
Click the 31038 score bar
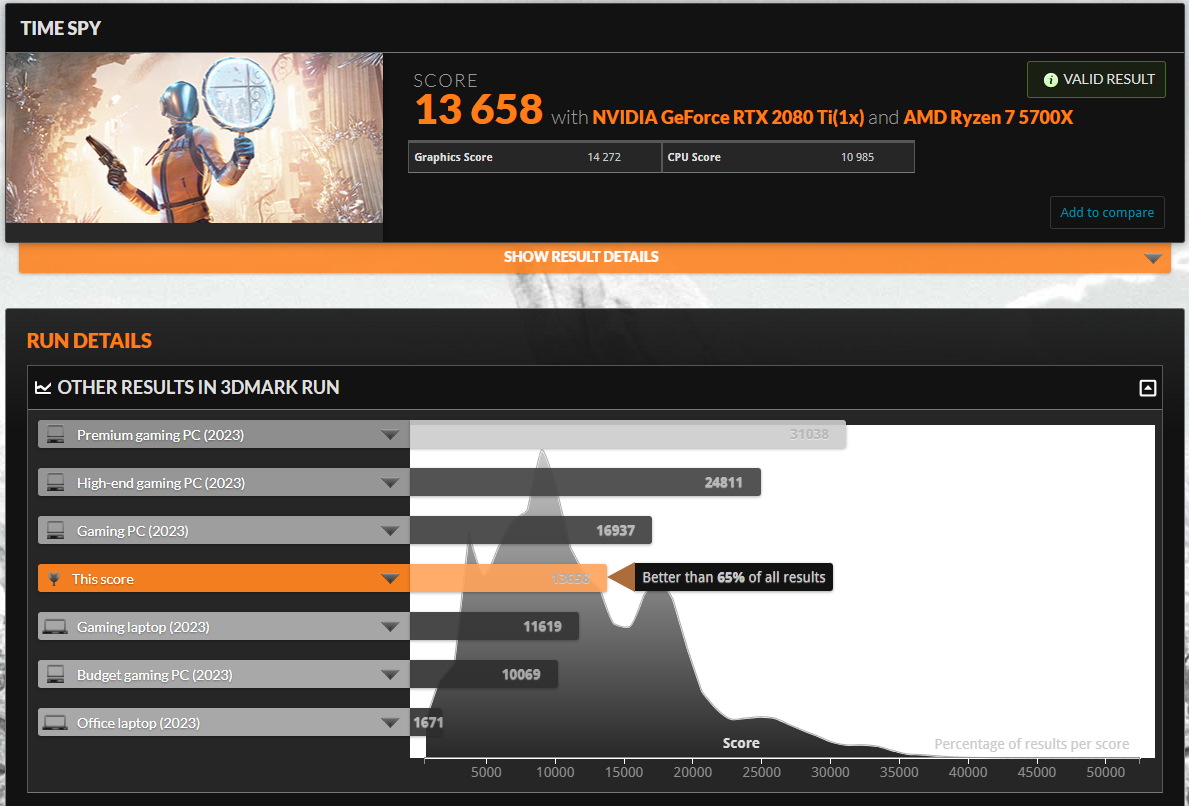(628, 434)
